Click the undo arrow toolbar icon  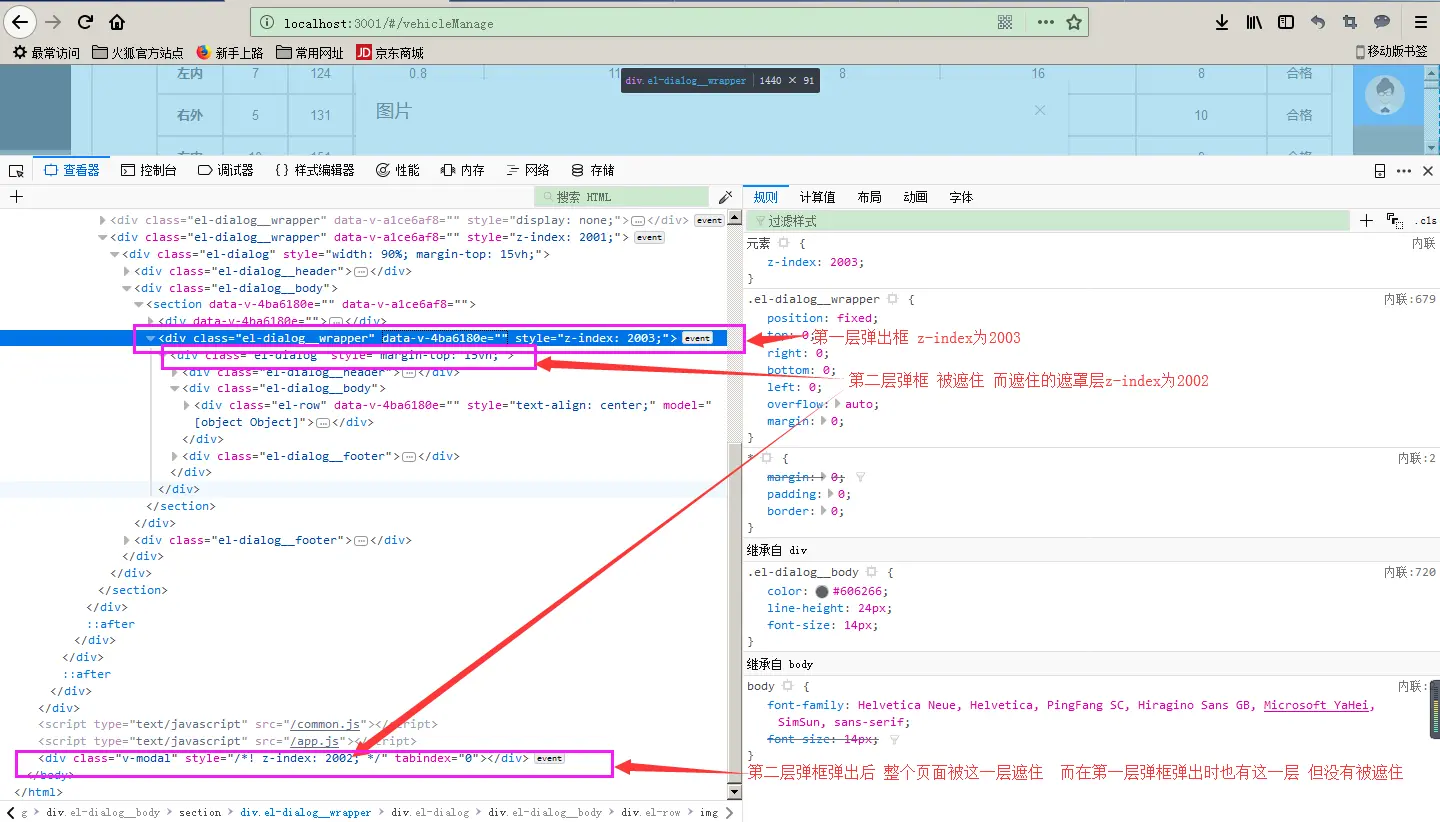point(1318,22)
